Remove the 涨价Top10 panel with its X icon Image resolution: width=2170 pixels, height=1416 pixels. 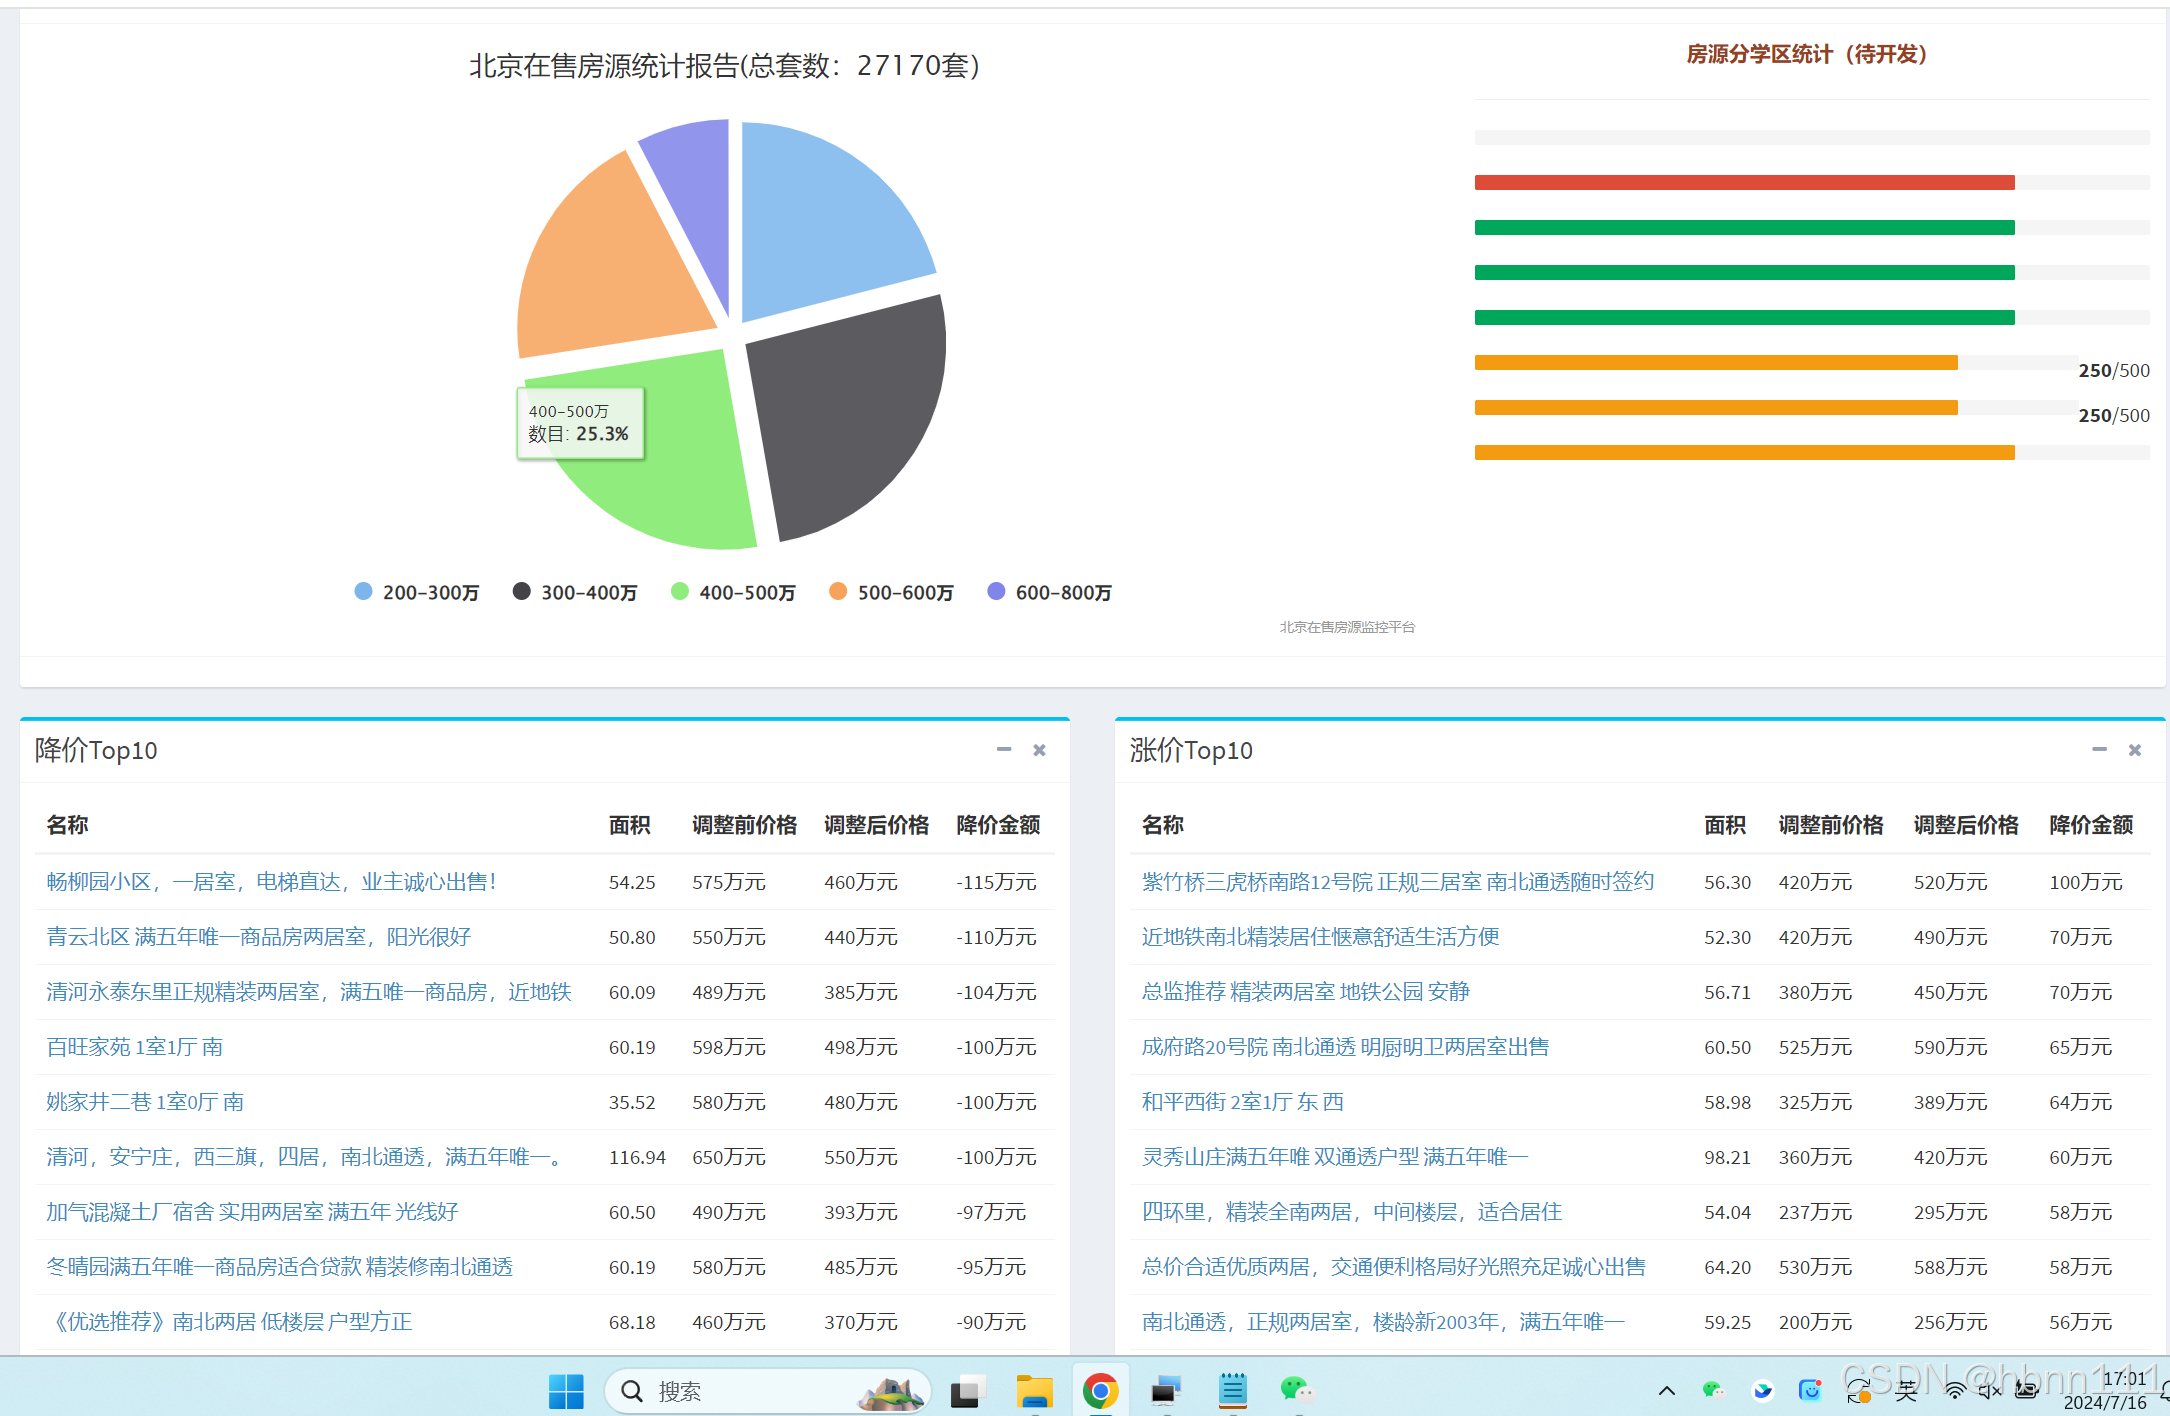pos(2134,750)
